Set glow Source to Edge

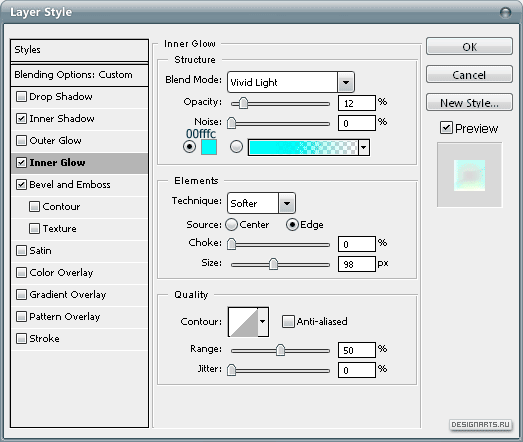(x=292, y=225)
